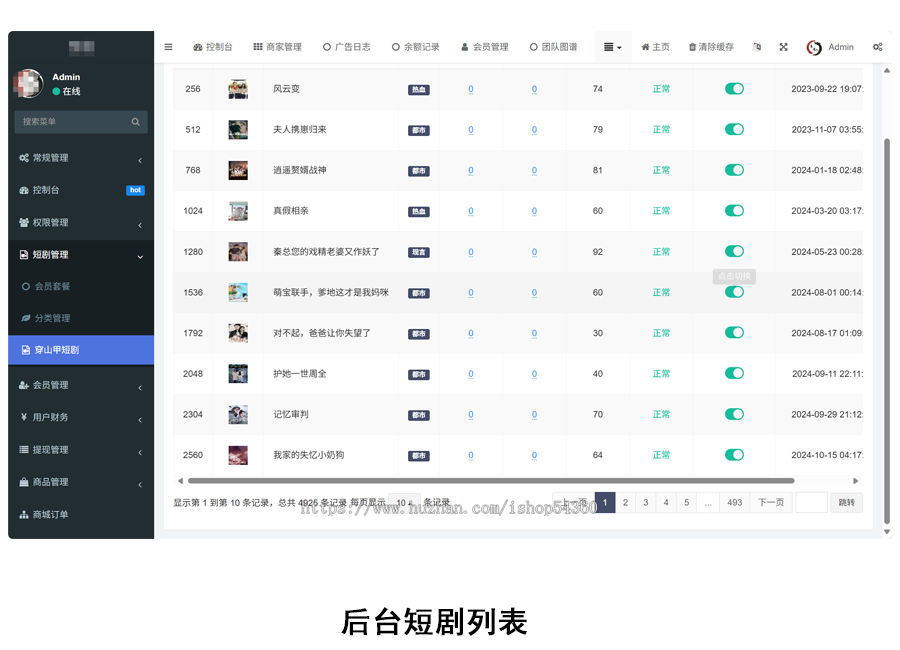Viewport: 900px width, 650px height.
Task: Open the settings gears icon at top right
Action: click(x=878, y=47)
